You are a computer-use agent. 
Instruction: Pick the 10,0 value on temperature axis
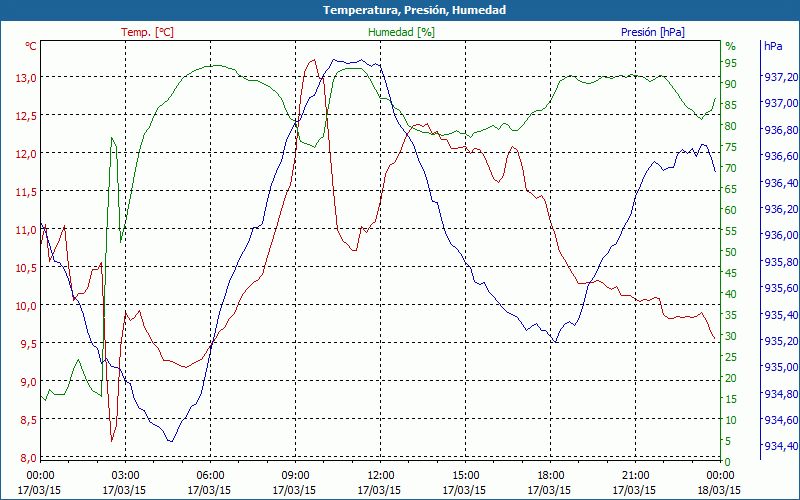pyautogui.click(x=28, y=306)
